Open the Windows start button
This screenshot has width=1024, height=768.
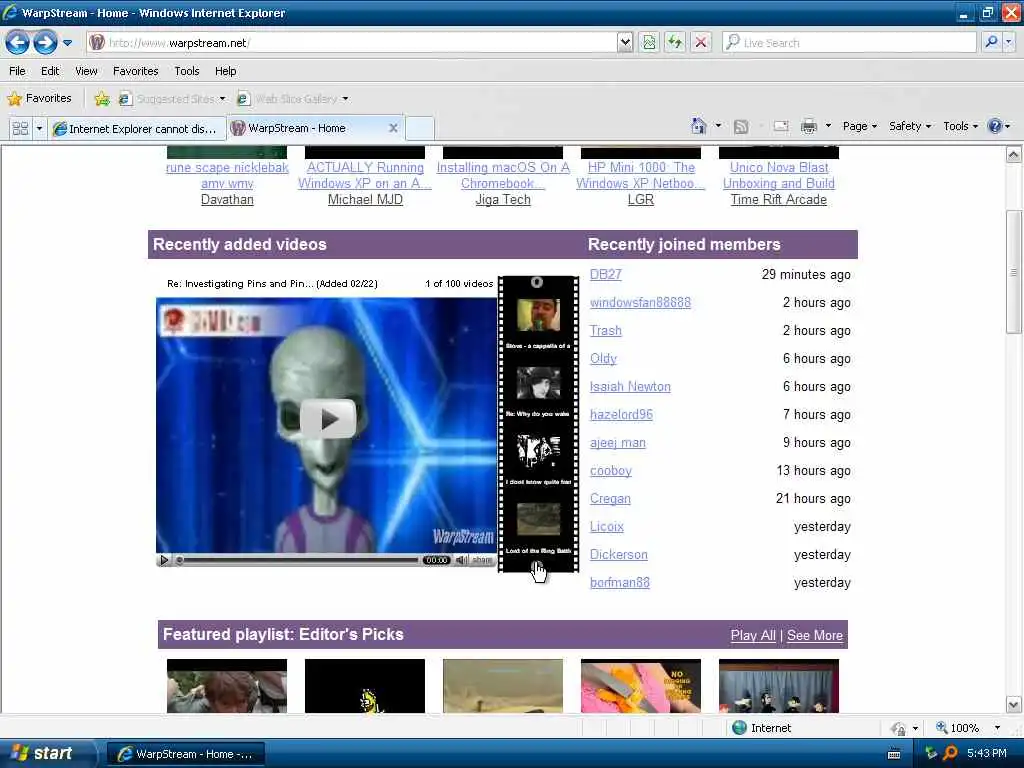[x=44, y=754]
